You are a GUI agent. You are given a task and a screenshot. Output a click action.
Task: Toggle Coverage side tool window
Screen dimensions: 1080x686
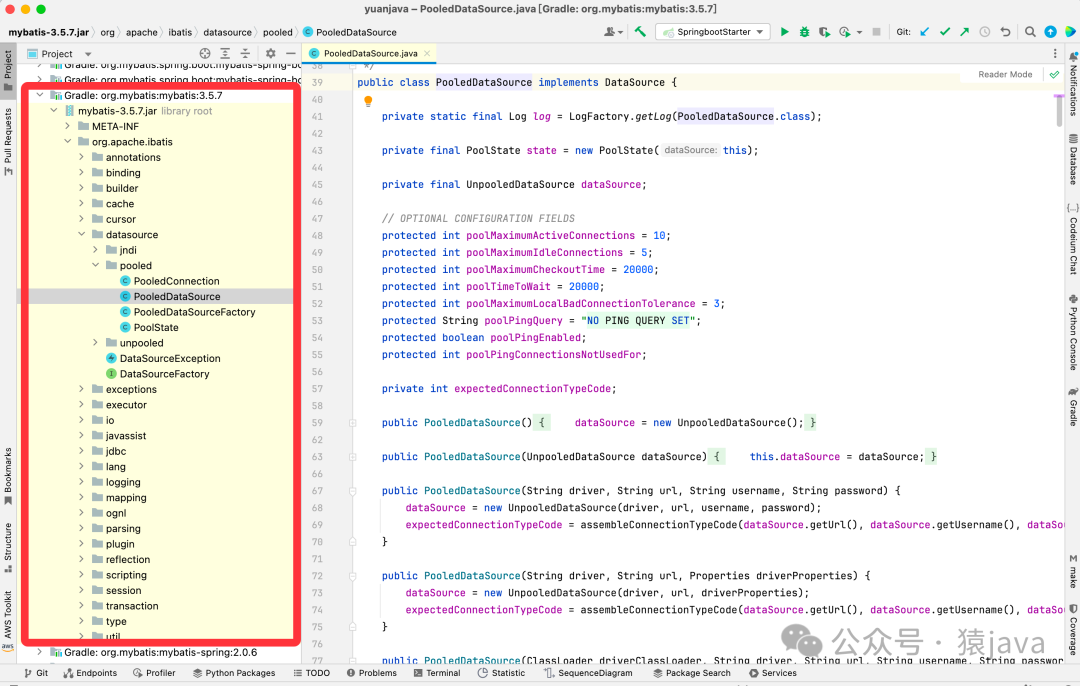1072,628
